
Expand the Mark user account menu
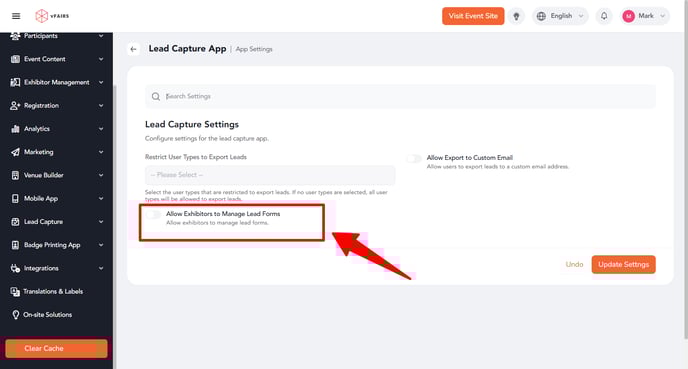645,16
